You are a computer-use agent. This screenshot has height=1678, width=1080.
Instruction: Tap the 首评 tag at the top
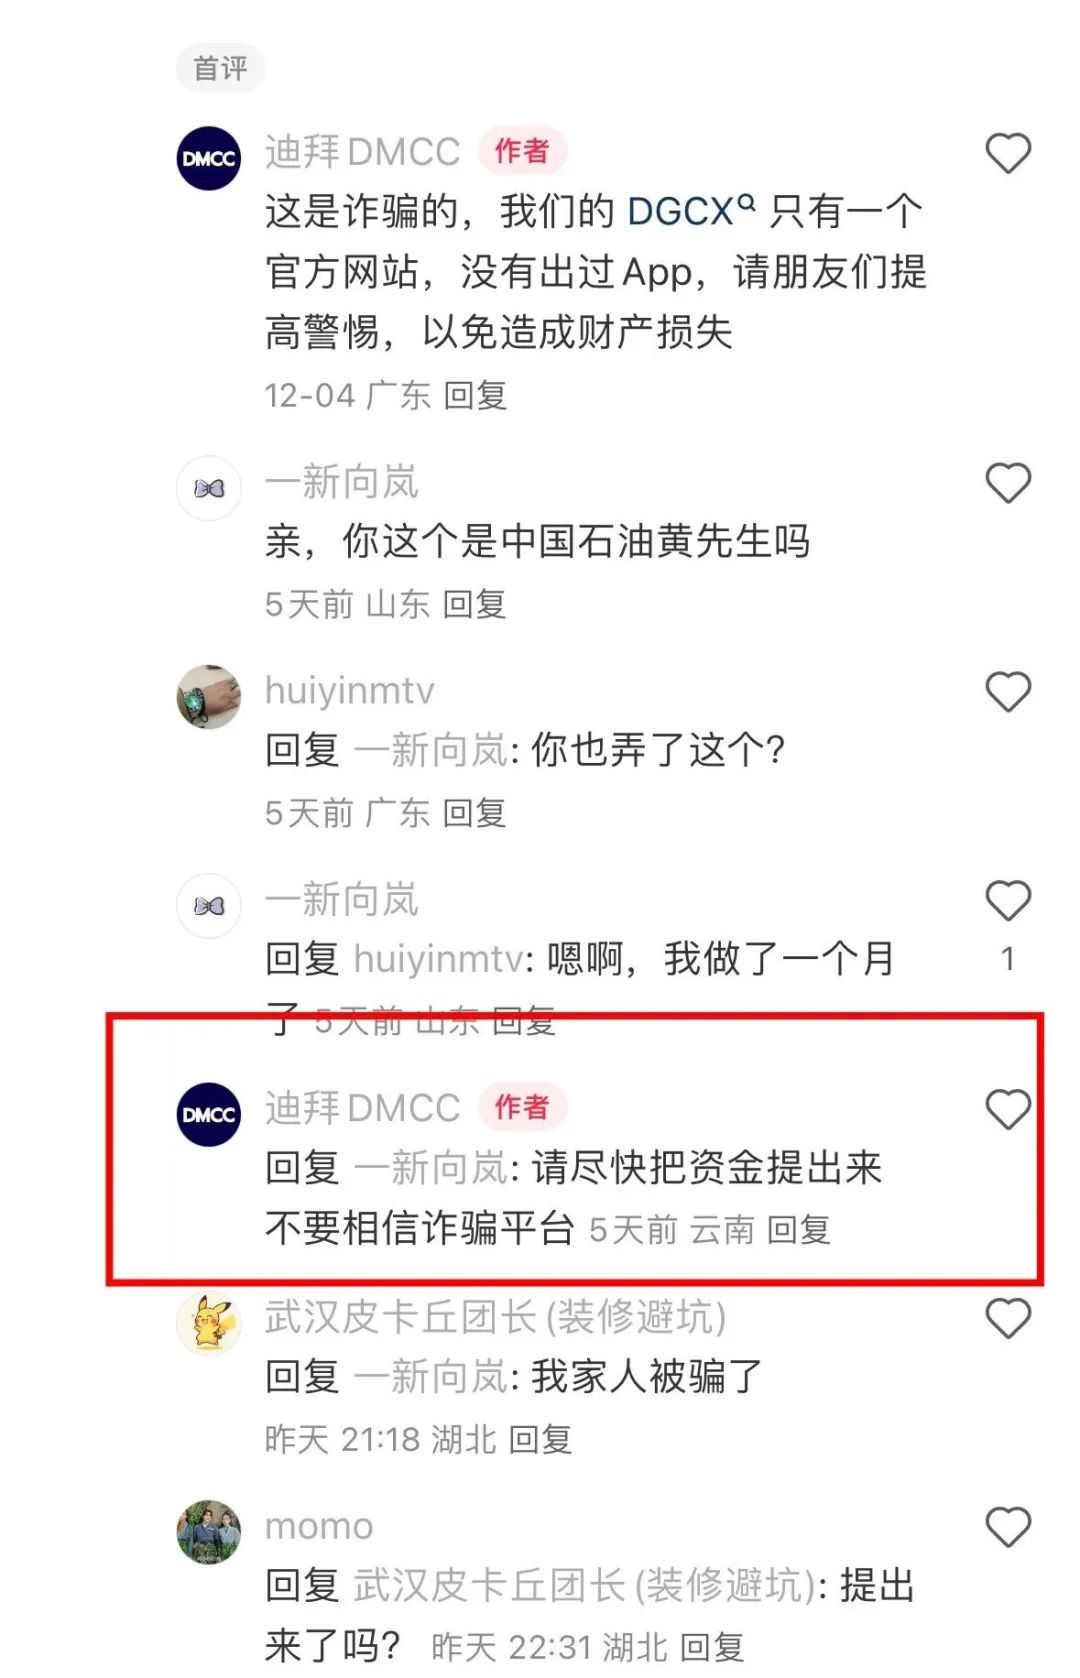(x=221, y=68)
